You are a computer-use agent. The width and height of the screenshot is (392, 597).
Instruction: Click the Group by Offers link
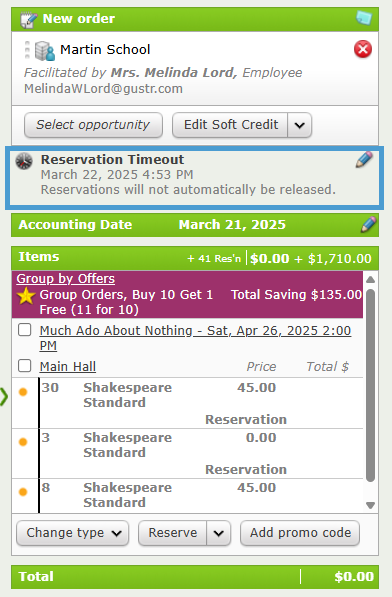65,279
